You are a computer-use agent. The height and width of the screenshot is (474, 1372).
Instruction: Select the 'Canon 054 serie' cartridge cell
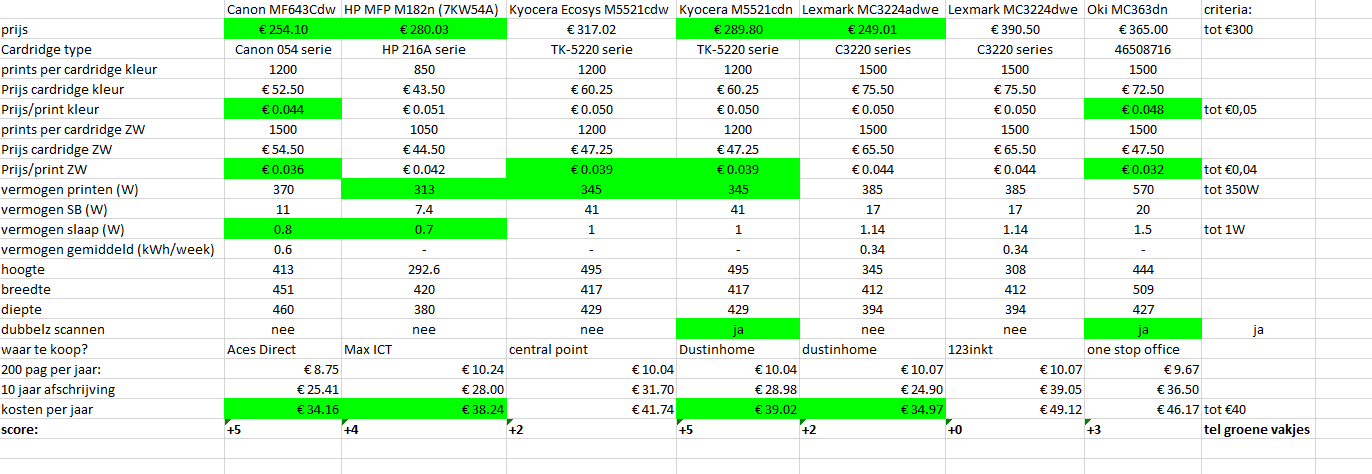282,50
